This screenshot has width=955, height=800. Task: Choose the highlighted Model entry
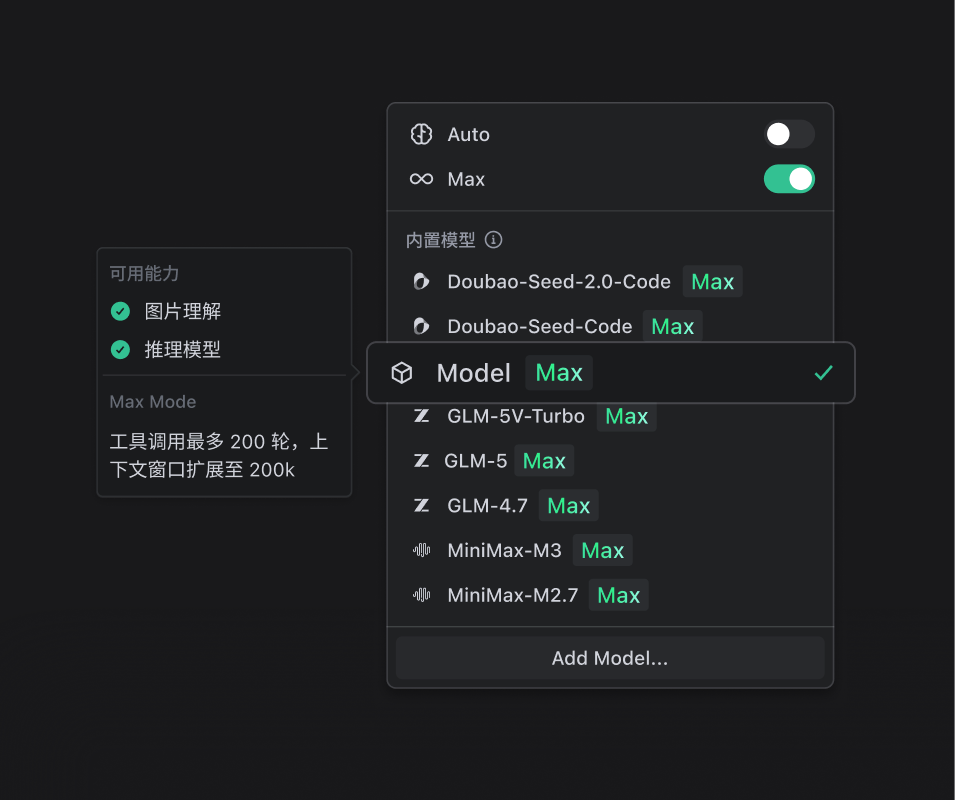611,373
